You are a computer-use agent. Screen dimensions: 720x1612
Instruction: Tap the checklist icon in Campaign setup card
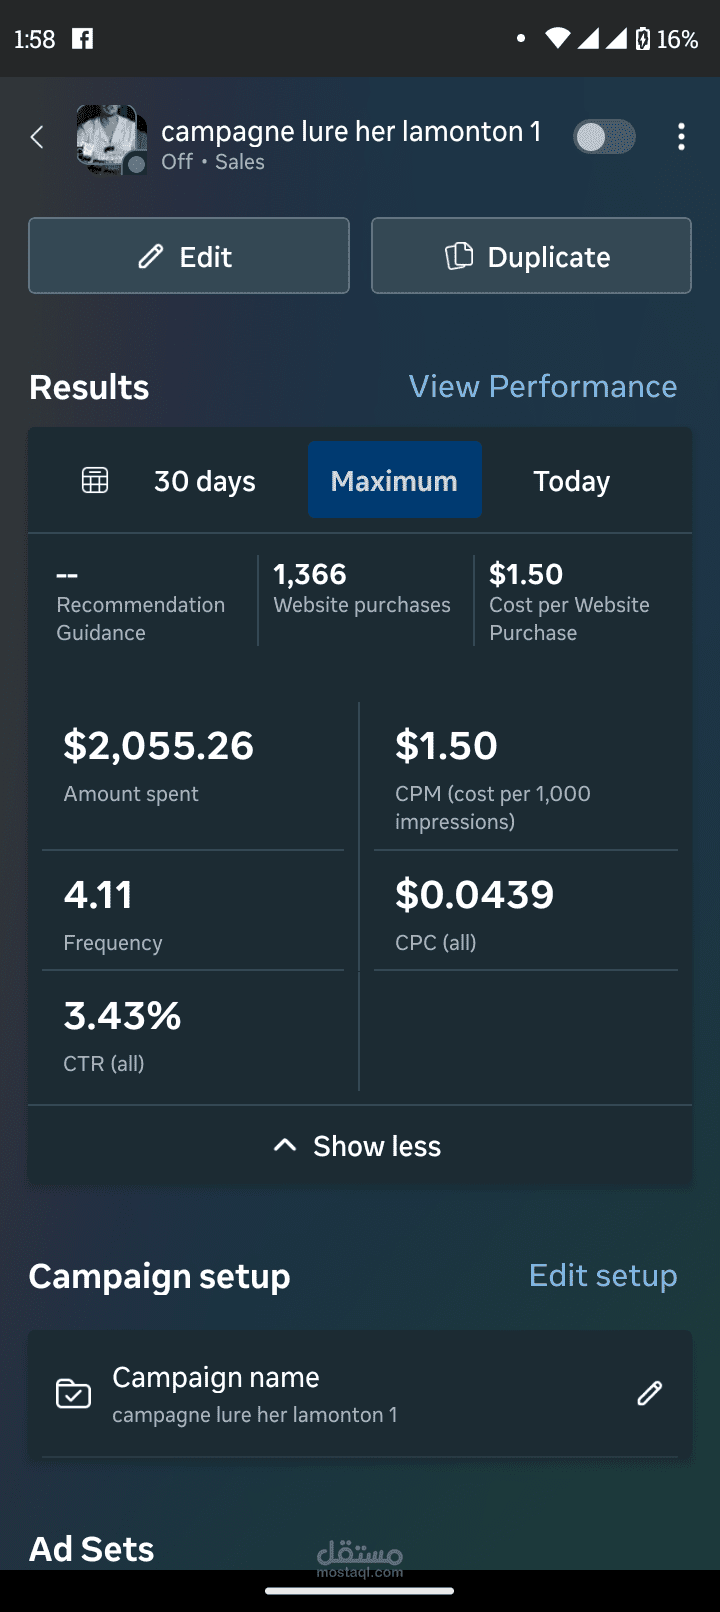pyautogui.click(x=72, y=1392)
